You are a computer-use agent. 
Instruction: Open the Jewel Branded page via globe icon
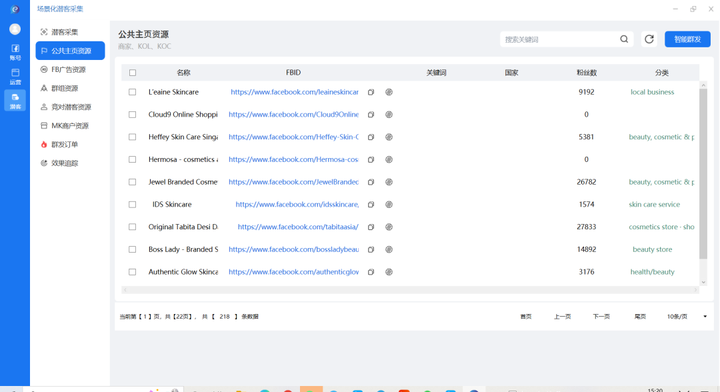[x=389, y=182]
